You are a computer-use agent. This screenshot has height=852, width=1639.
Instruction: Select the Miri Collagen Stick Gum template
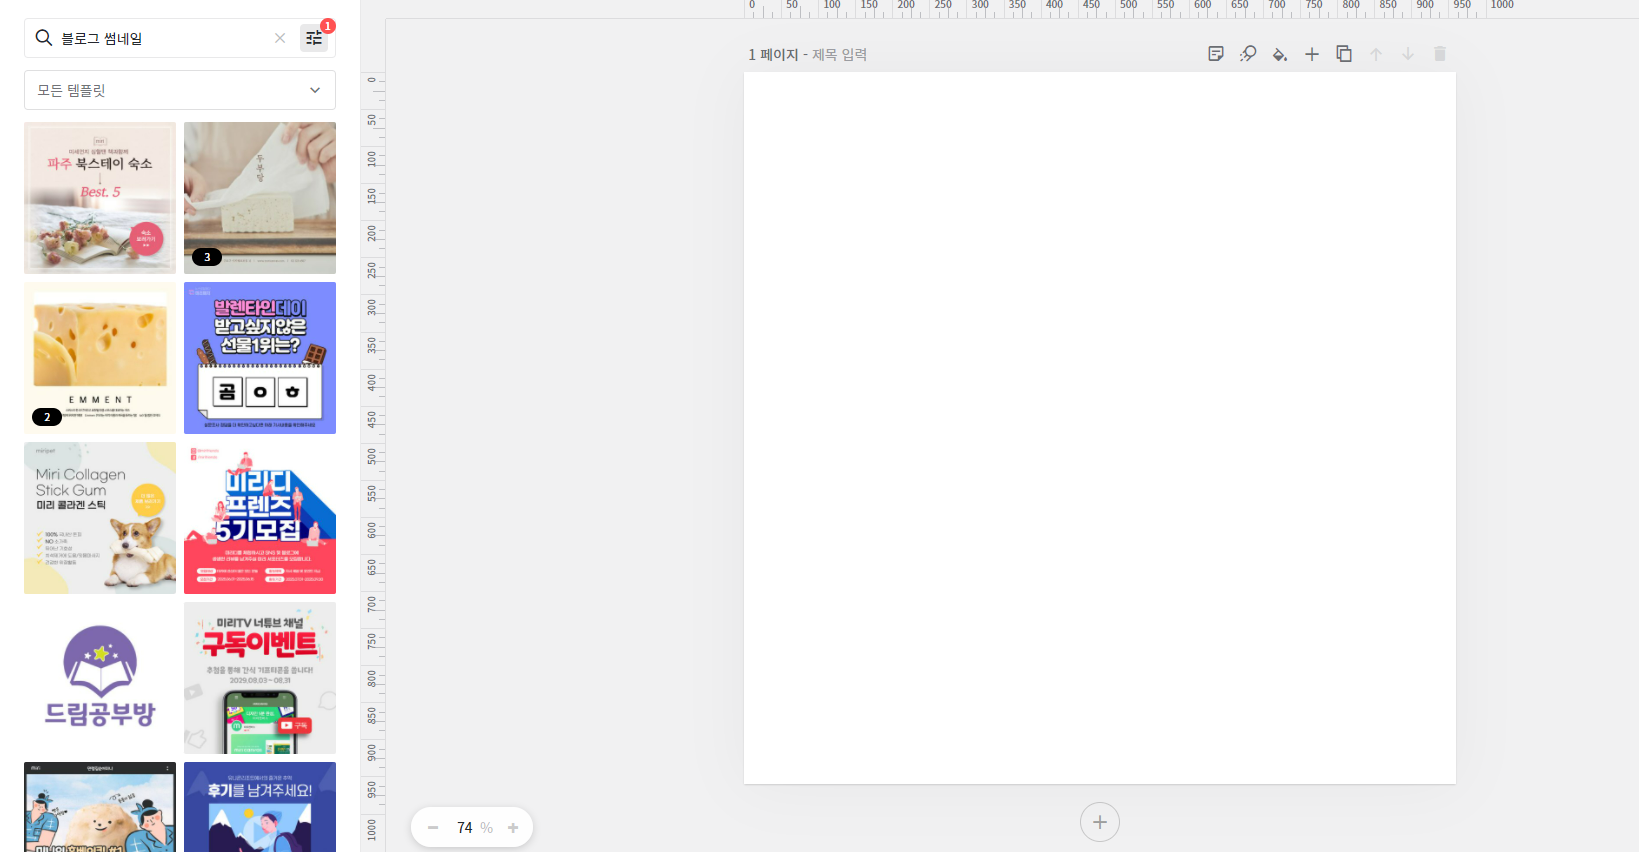point(100,518)
